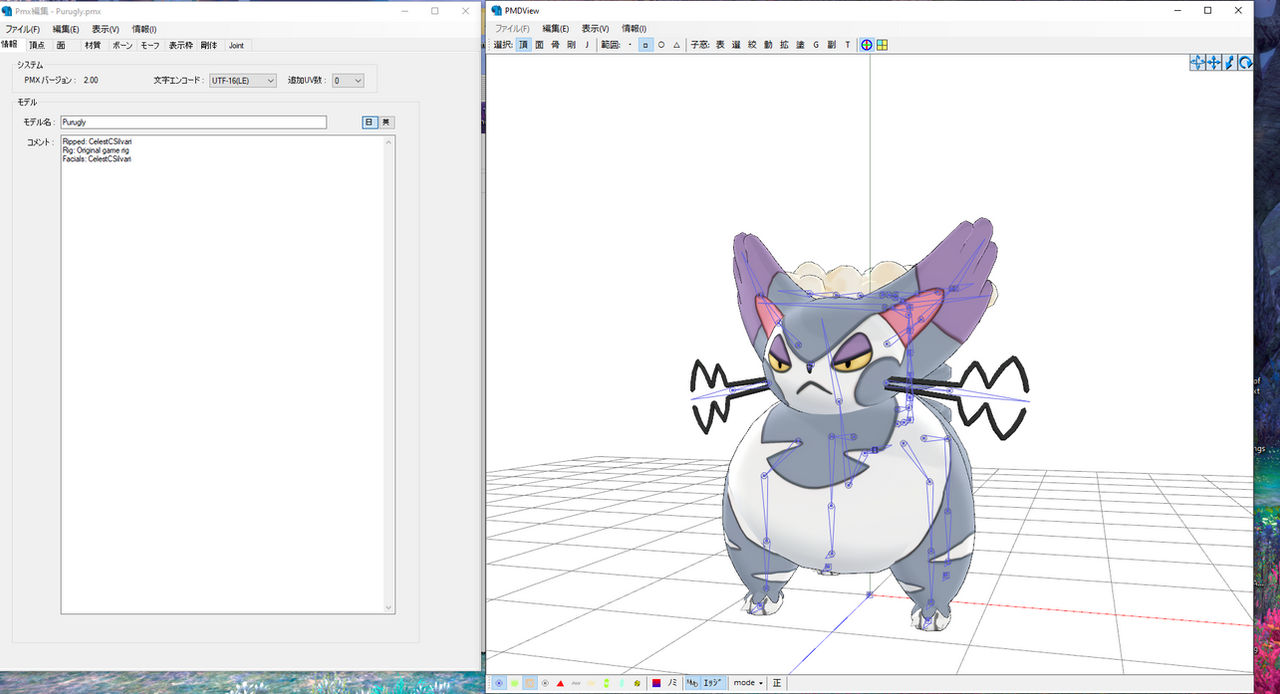The height and width of the screenshot is (694, 1280).
Task: Select bone (骨) selection mode in PMDView
Action: 556,45
